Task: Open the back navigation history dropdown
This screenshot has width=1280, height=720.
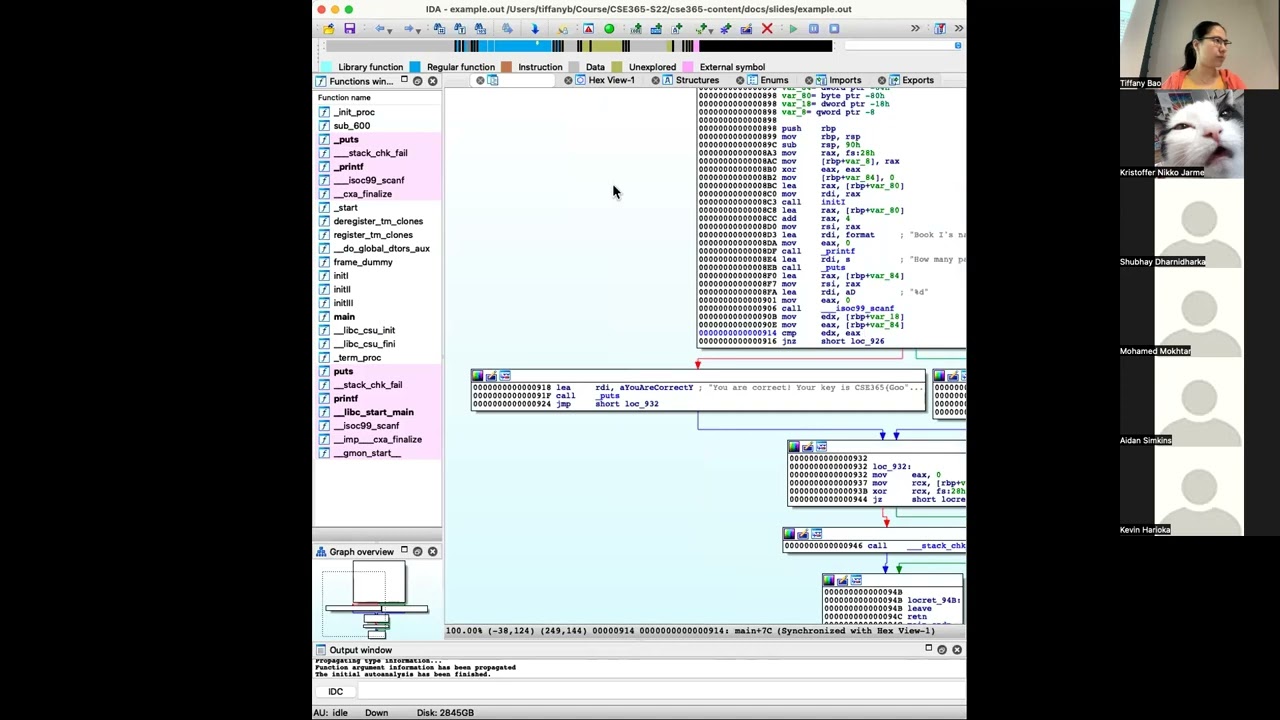Action: pos(391,29)
